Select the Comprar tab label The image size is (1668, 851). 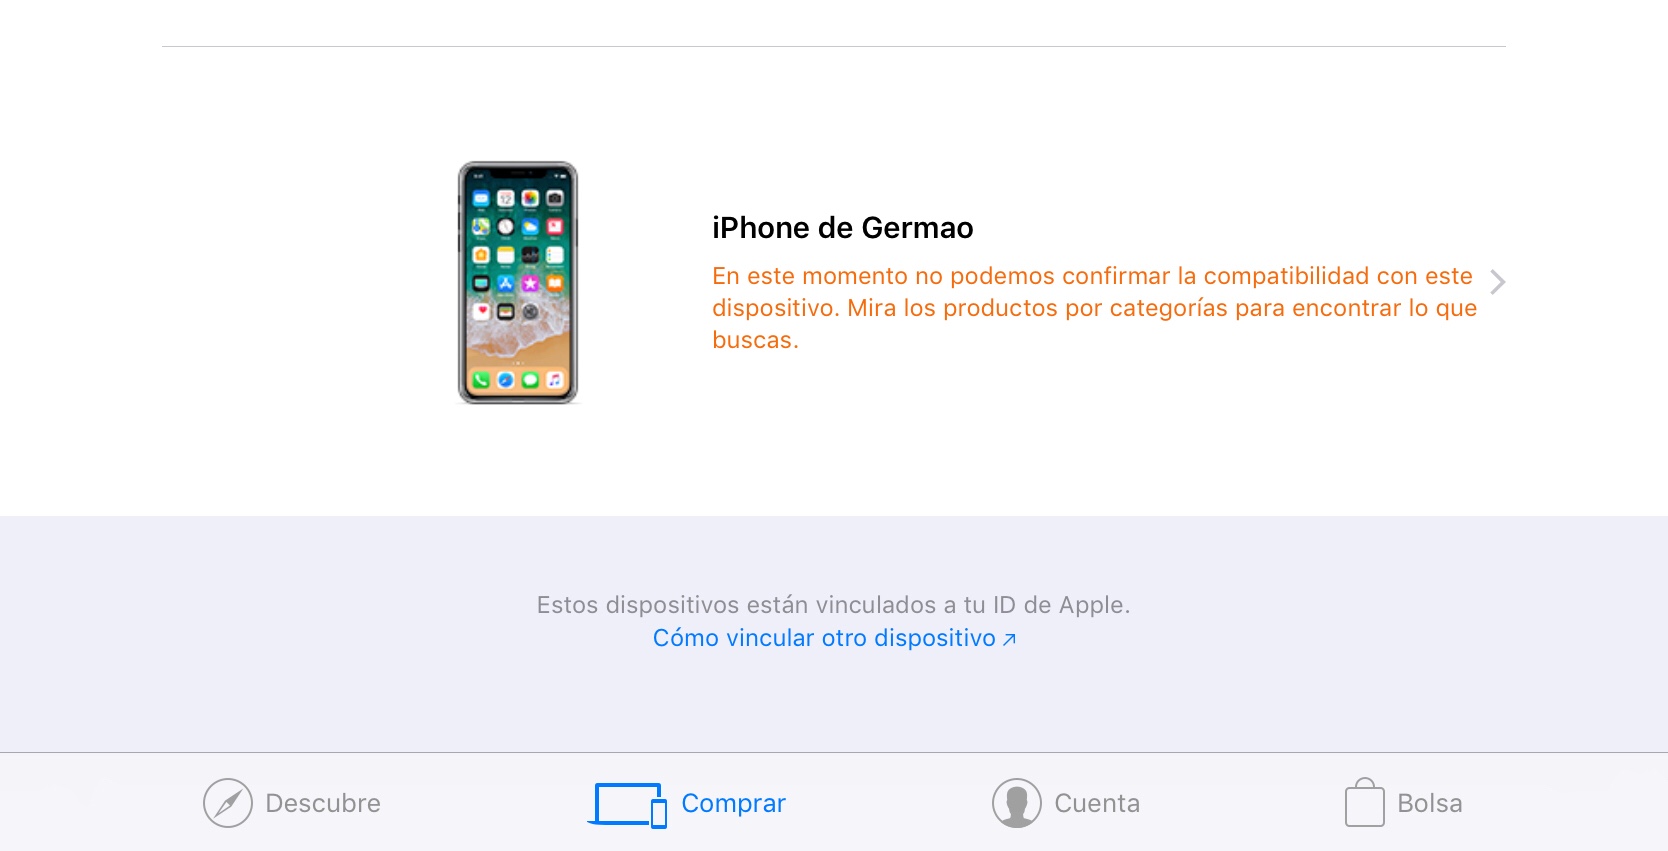(734, 804)
